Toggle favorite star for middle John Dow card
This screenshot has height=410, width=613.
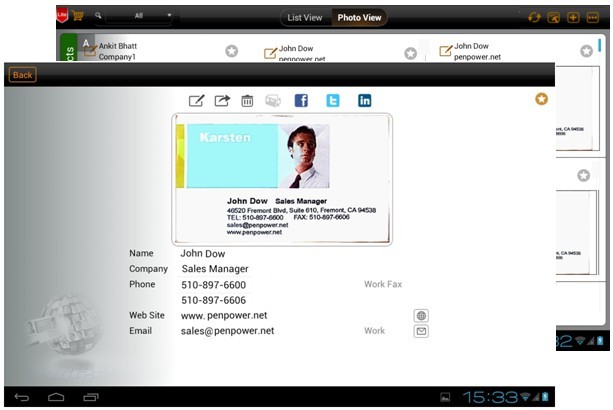pyautogui.click(x=410, y=53)
